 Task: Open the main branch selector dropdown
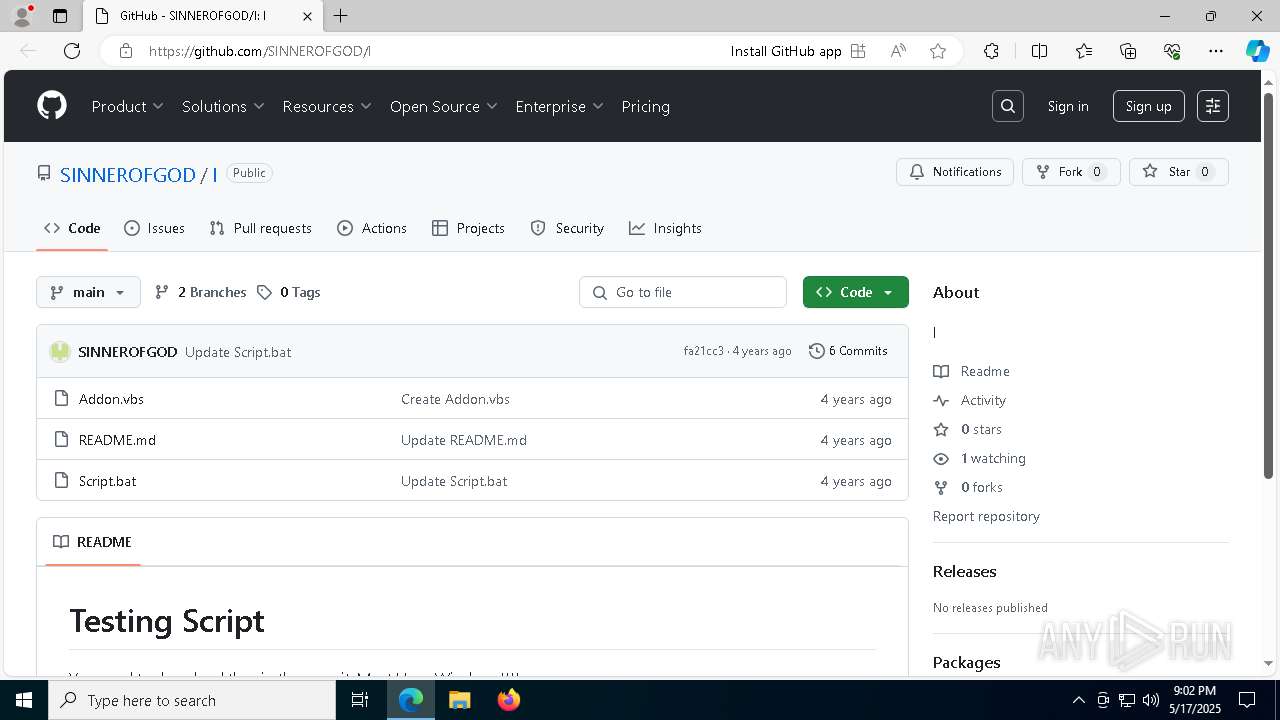click(88, 292)
